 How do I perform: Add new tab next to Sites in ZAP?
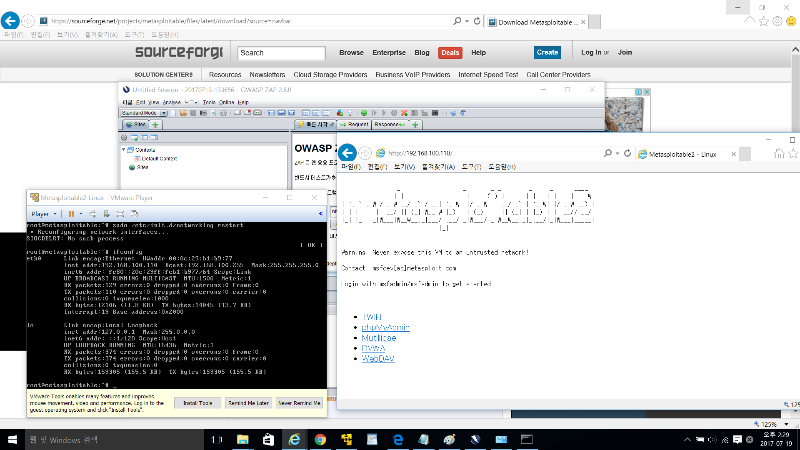(155, 124)
